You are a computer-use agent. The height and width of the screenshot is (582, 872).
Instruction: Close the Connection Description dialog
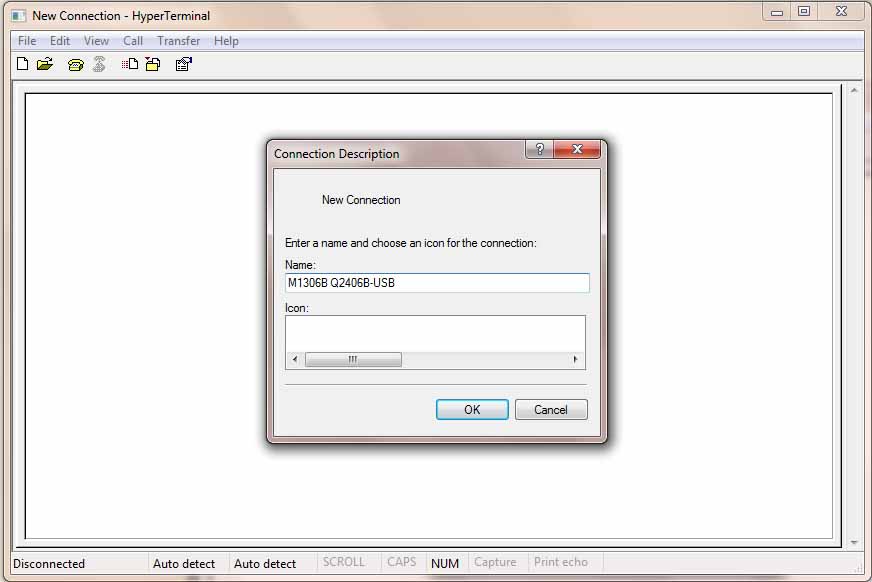pos(577,149)
